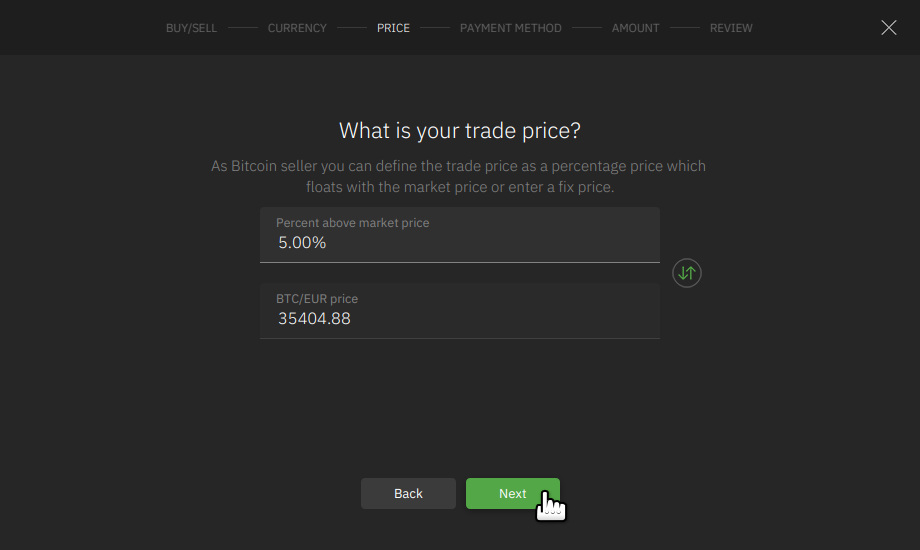Open the CURRENCY step
The image size is (920, 550).
(x=297, y=28)
